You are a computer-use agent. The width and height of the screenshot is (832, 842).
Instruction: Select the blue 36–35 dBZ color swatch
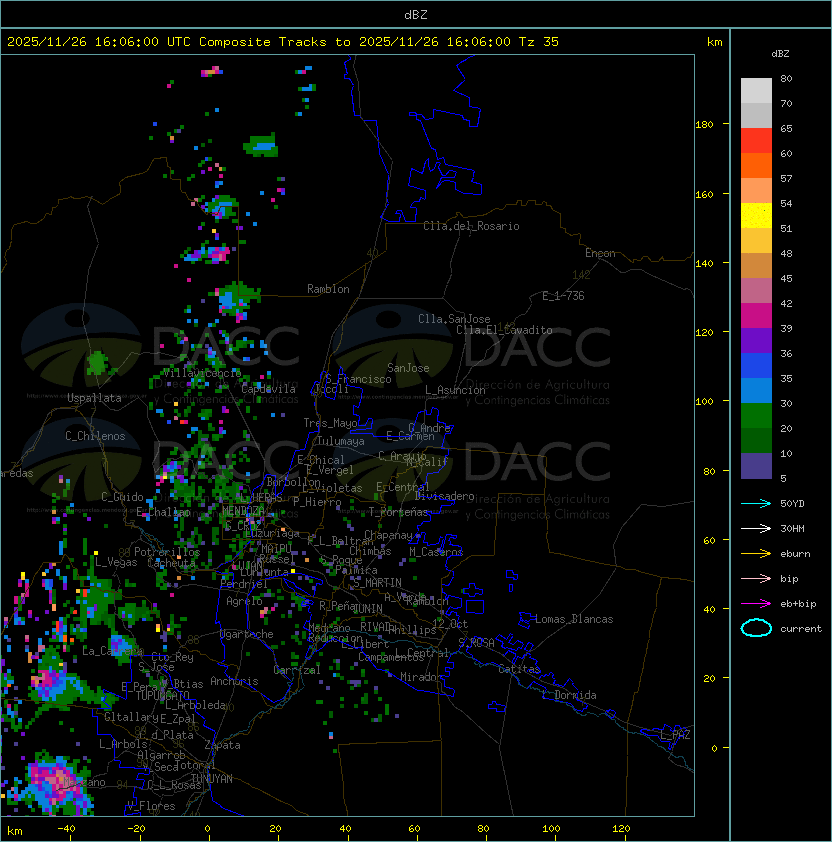pyautogui.click(x=756, y=366)
